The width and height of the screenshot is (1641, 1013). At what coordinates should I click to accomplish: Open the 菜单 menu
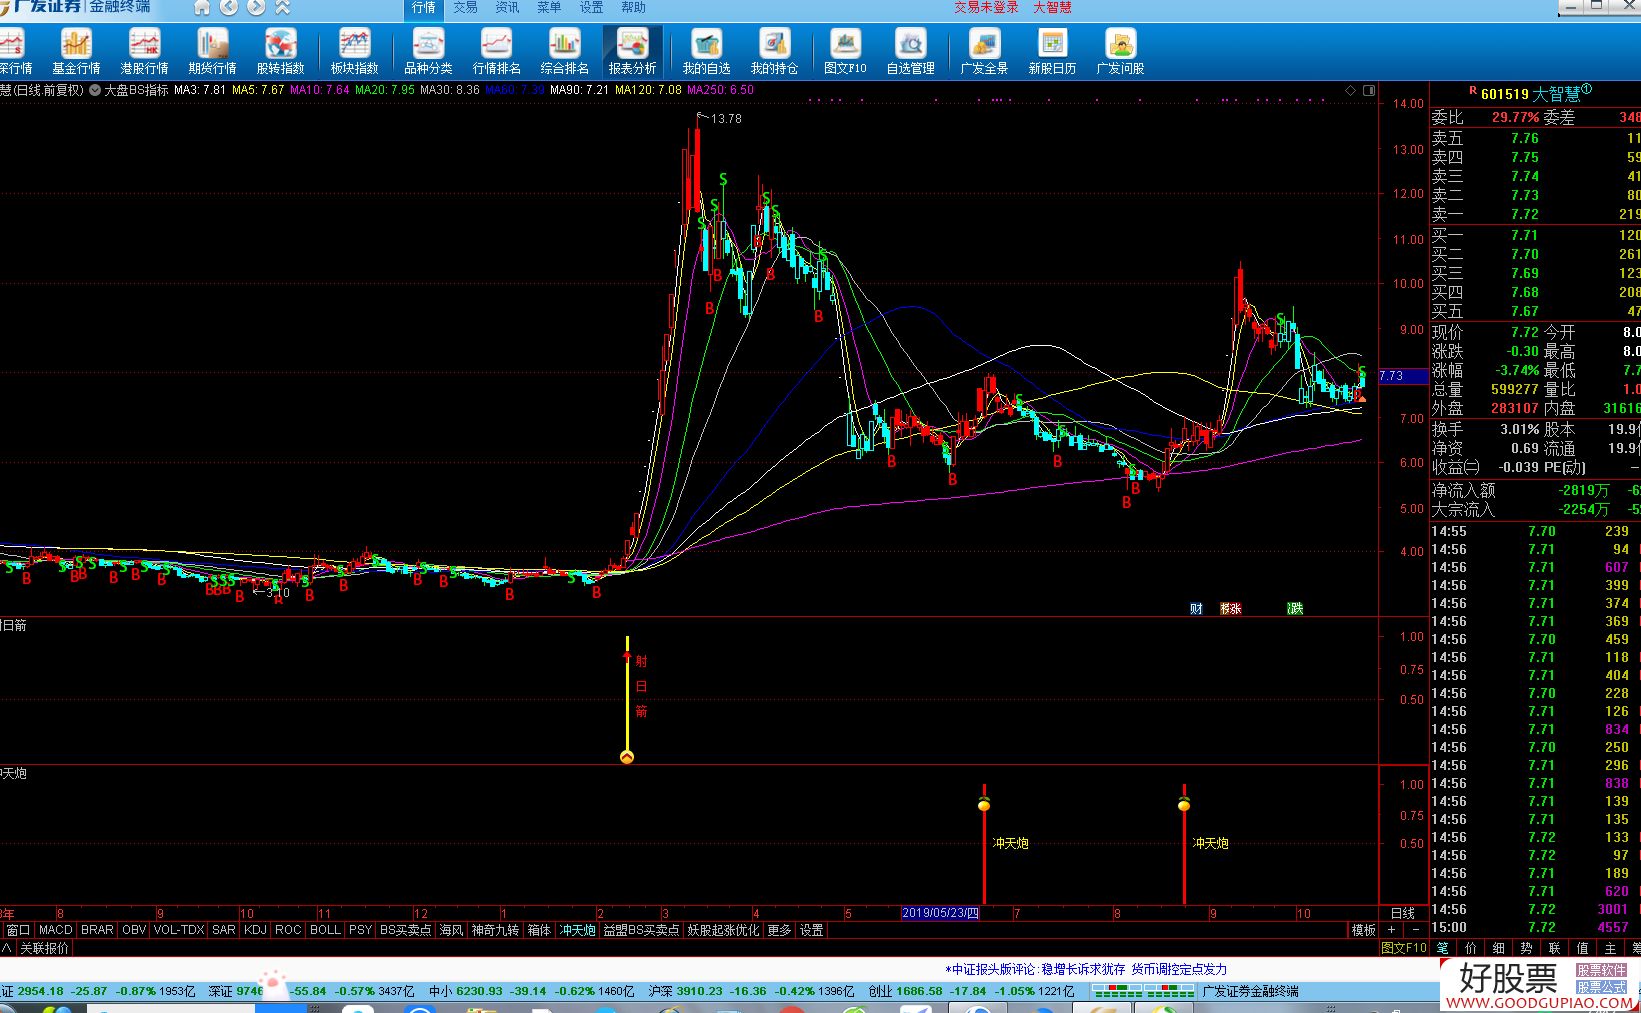click(549, 7)
